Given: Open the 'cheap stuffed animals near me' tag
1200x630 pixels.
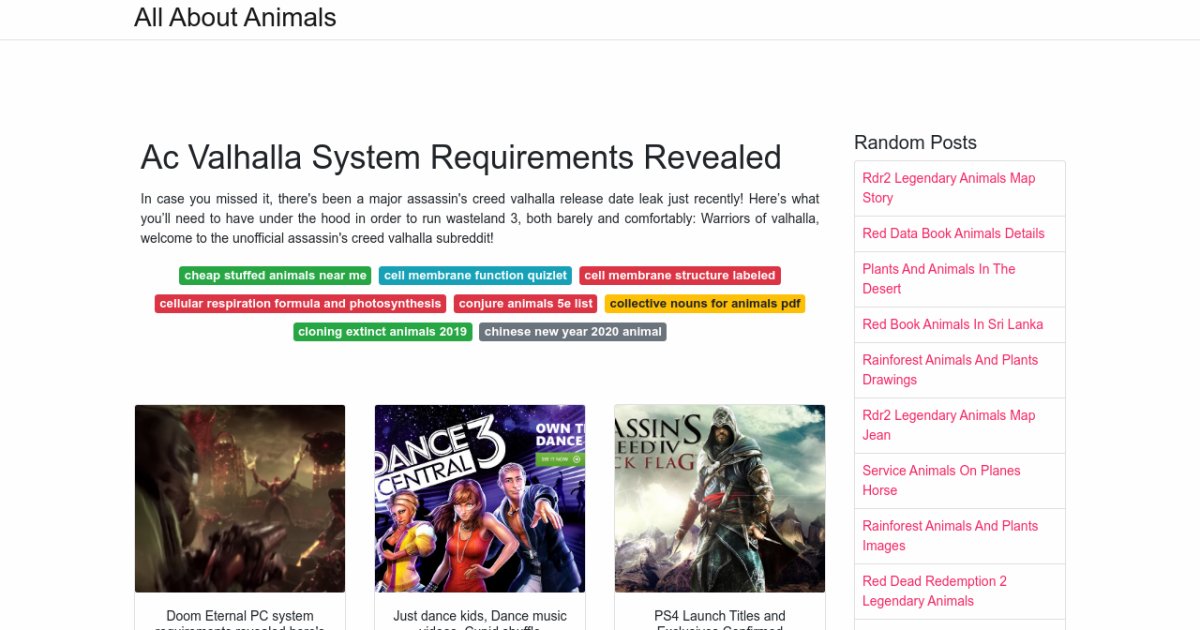Looking at the screenshot, I should click(275, 276).
